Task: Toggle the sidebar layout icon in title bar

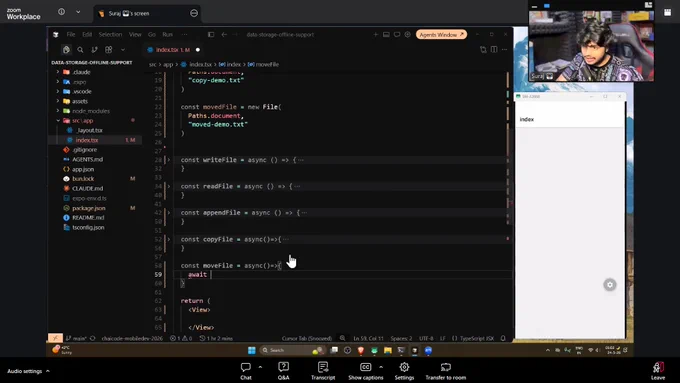Action: 211,35
